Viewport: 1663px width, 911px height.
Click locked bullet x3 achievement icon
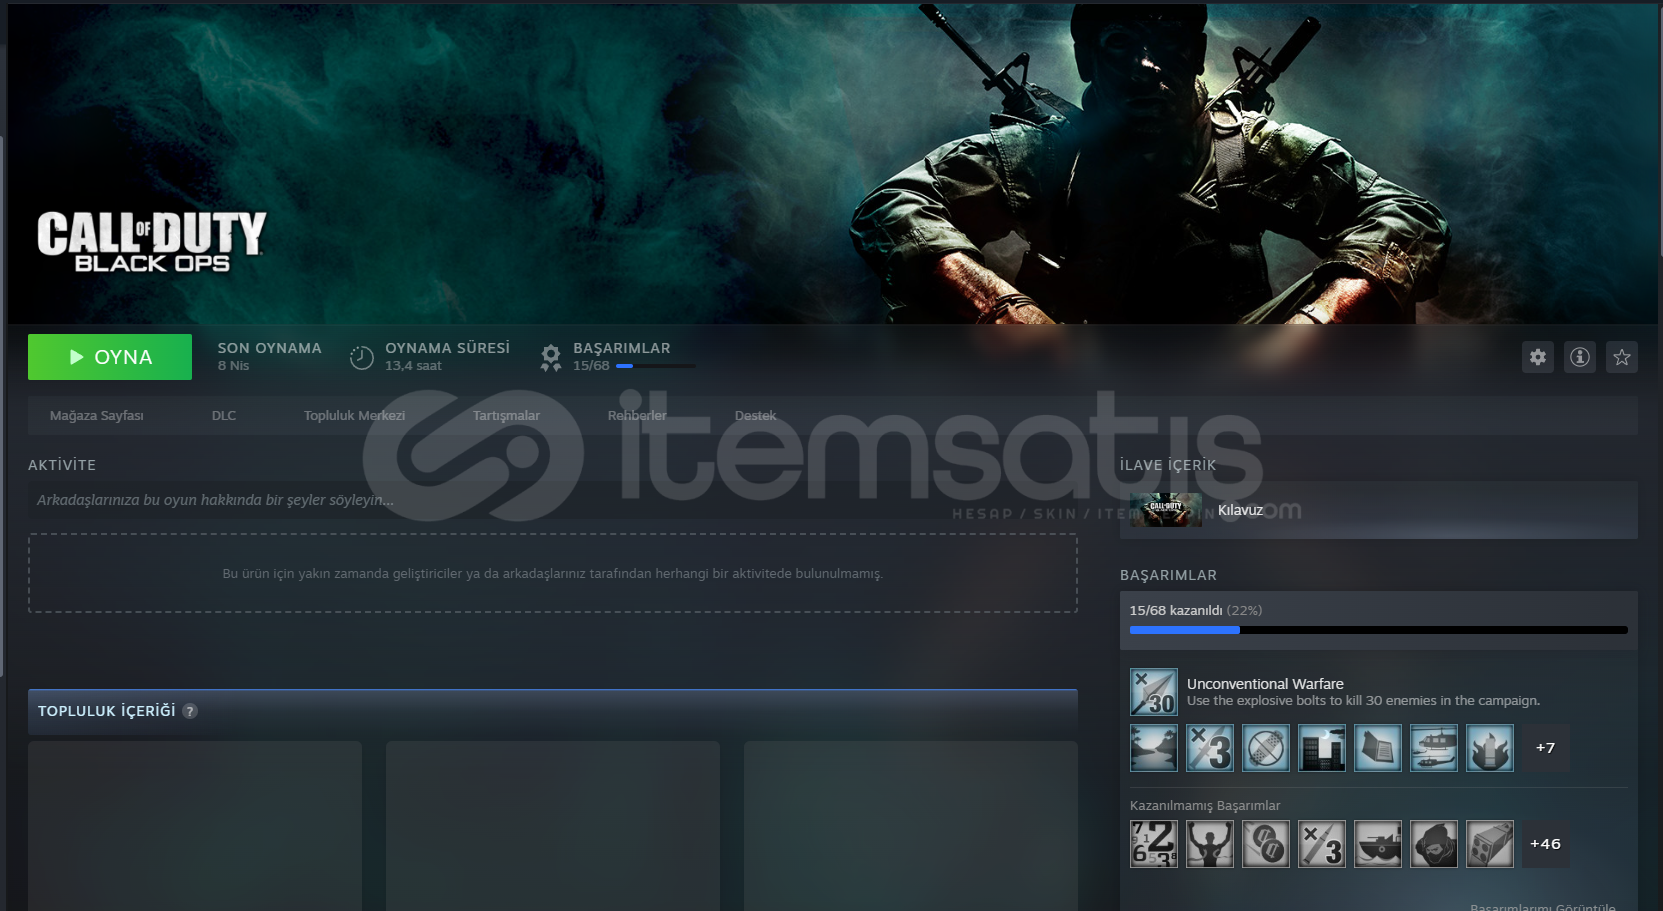(x=1322, y=844)
